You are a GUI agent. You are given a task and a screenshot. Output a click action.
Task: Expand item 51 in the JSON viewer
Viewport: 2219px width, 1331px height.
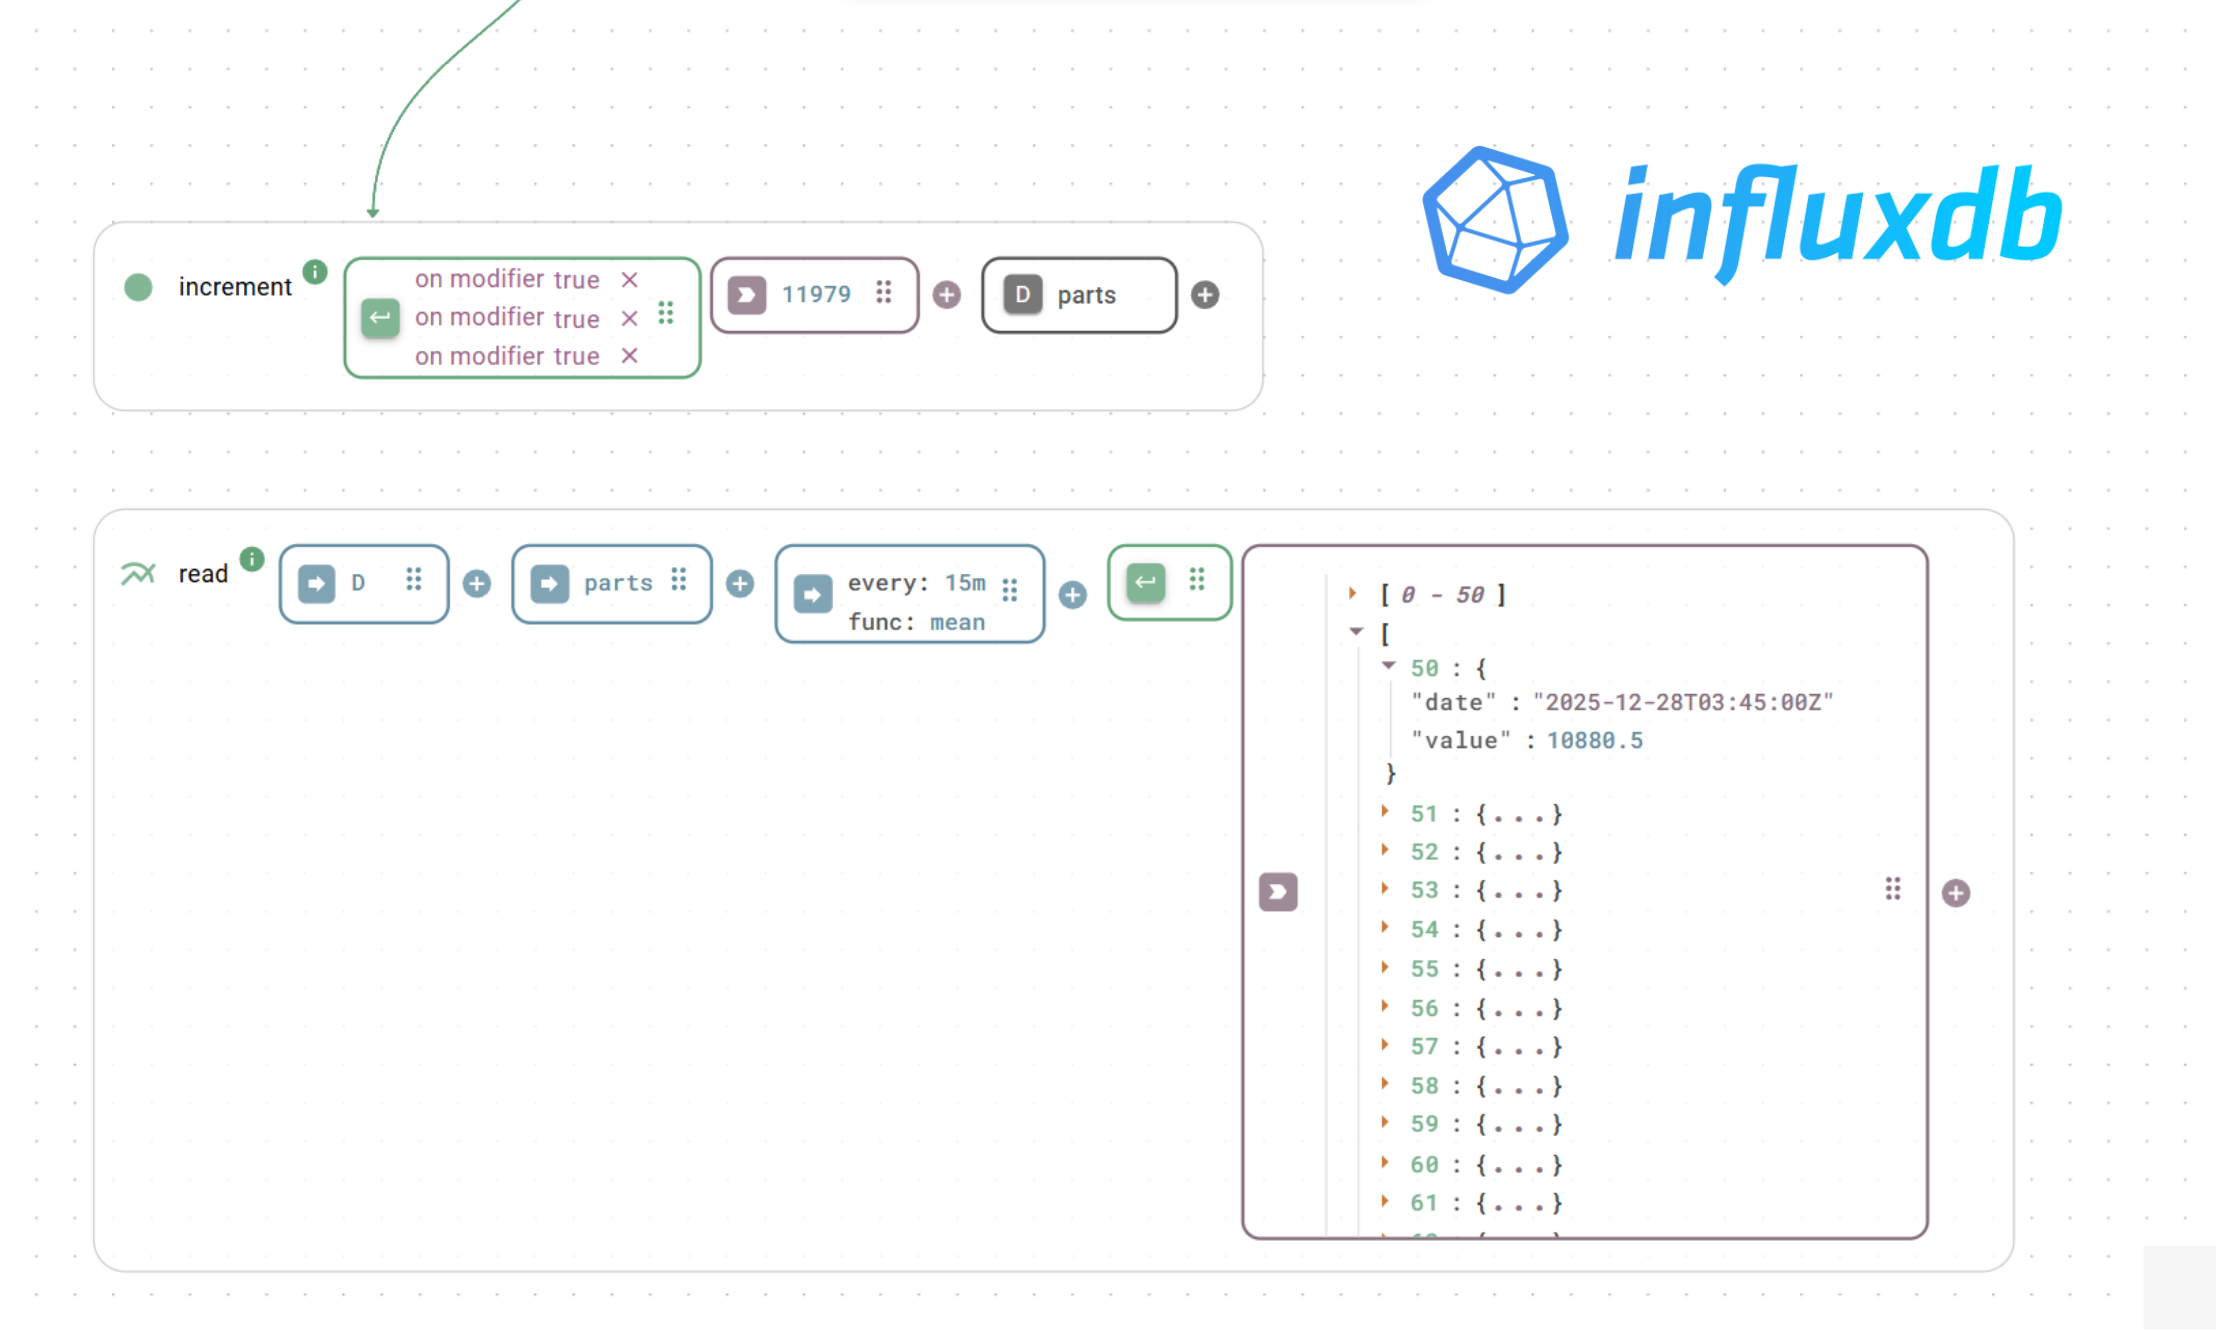pos(1384,813)
